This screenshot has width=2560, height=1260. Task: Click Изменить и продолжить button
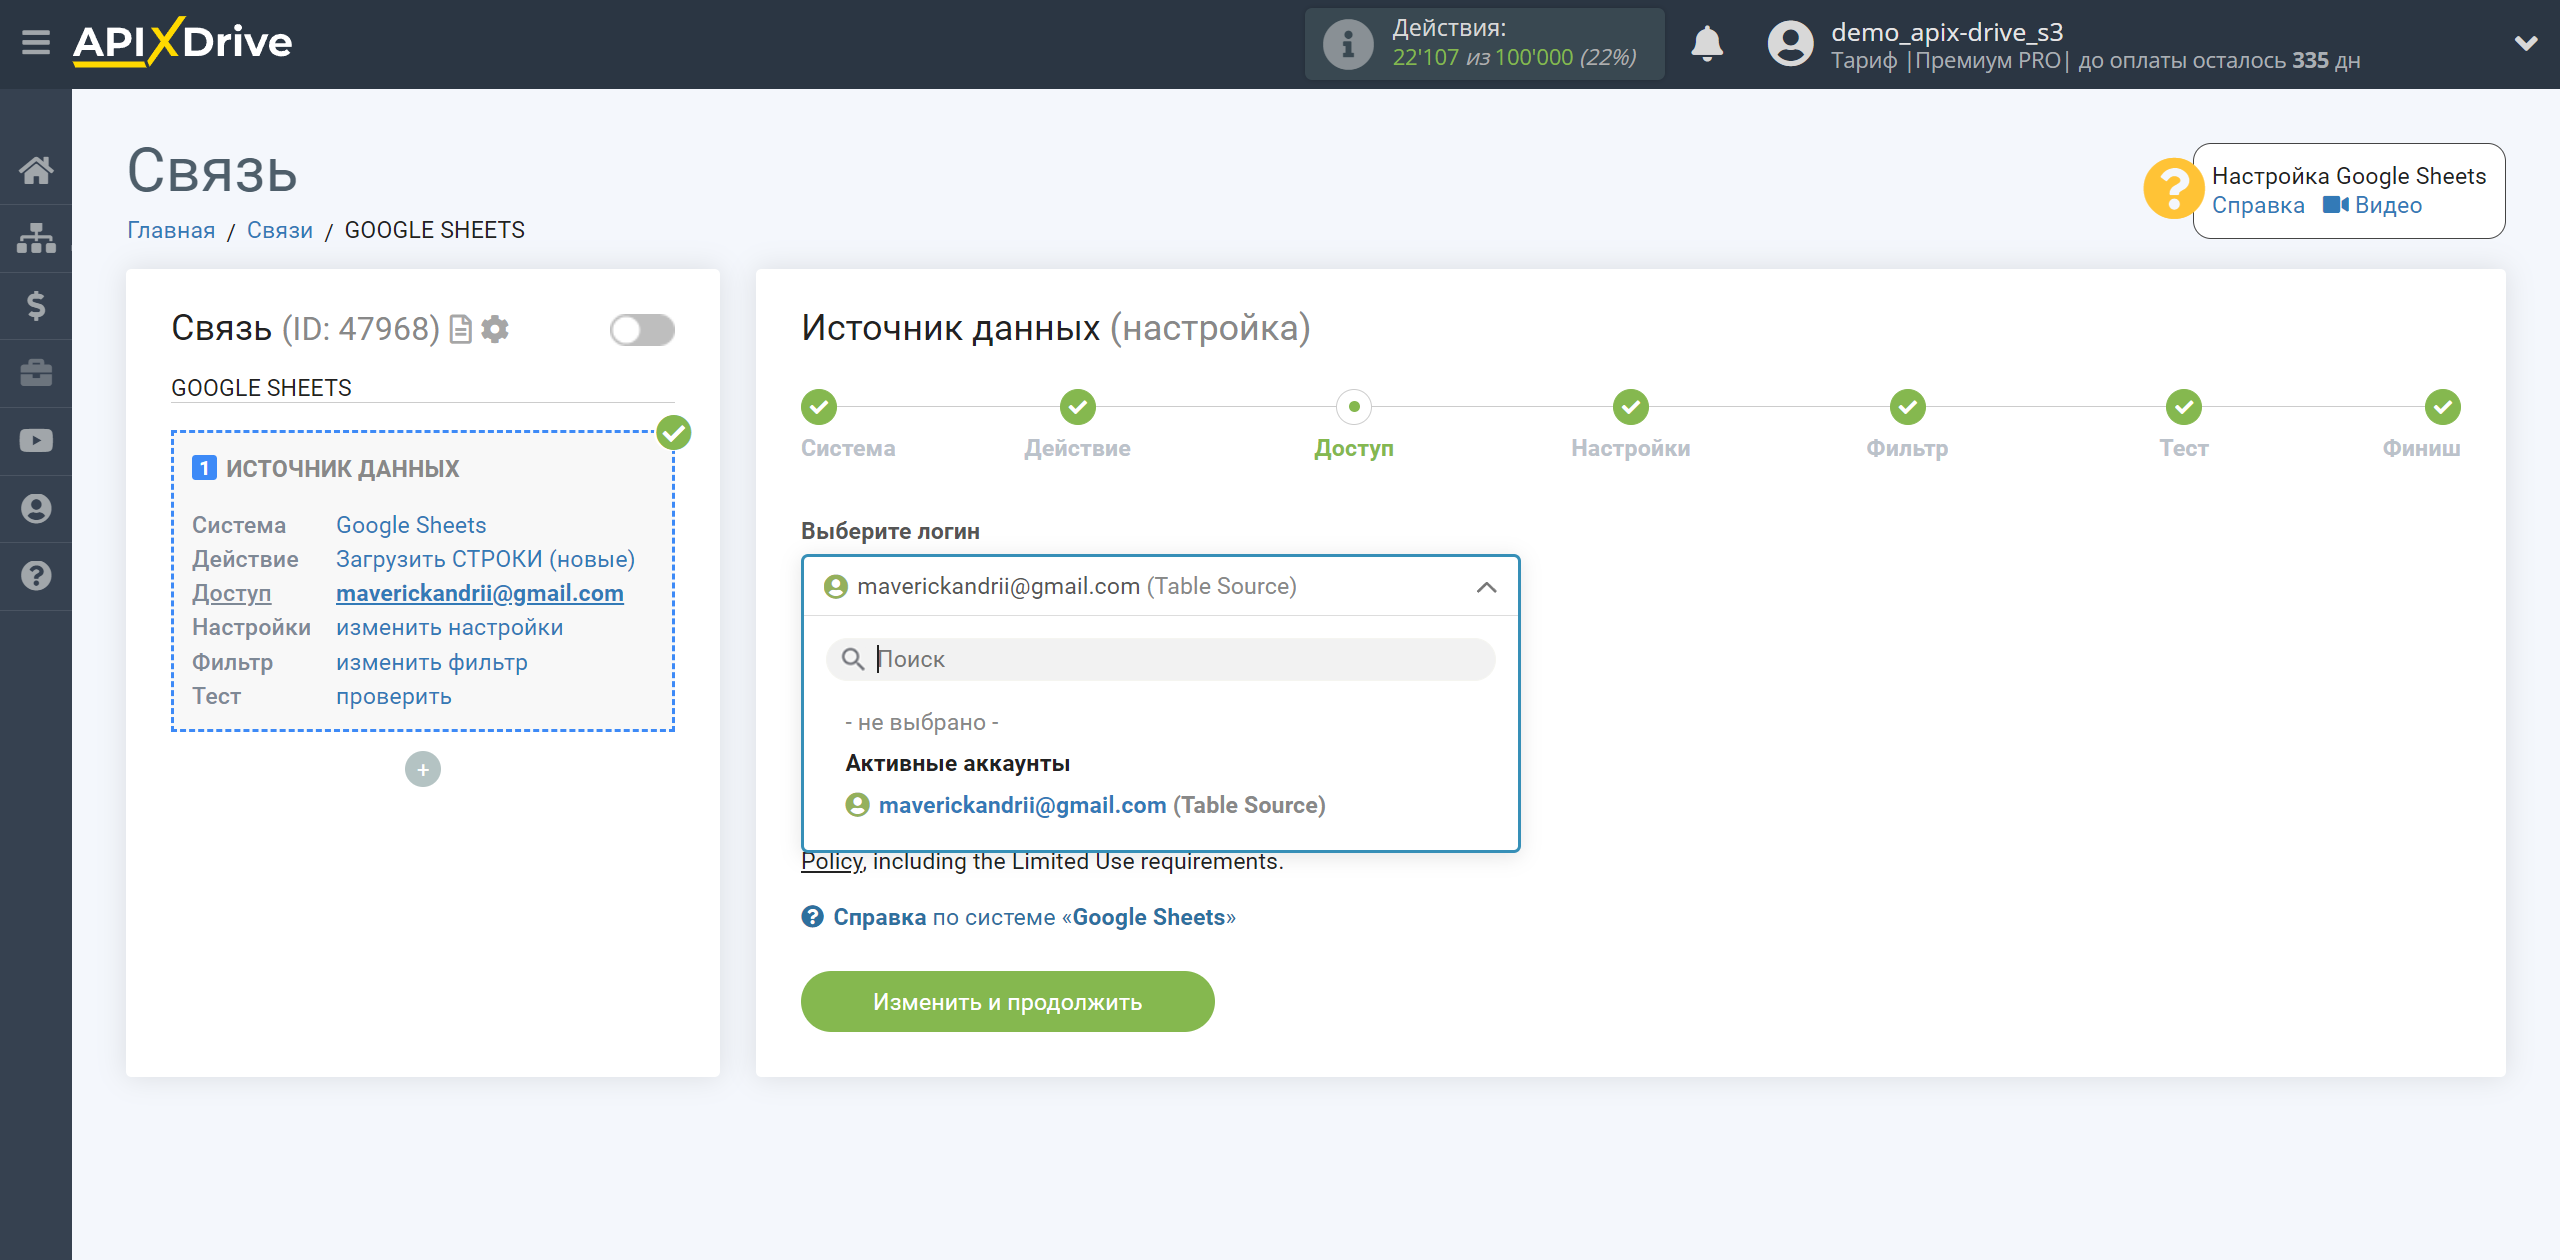1008,1002
